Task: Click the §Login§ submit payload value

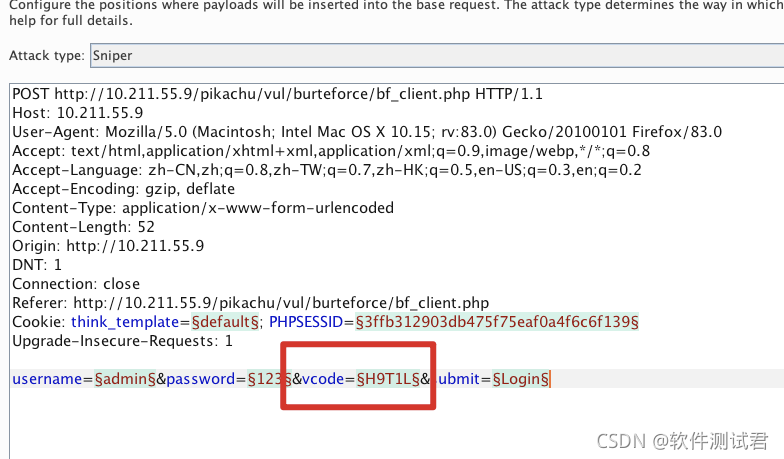Action: pyautogui.click(x=521, y=379)
